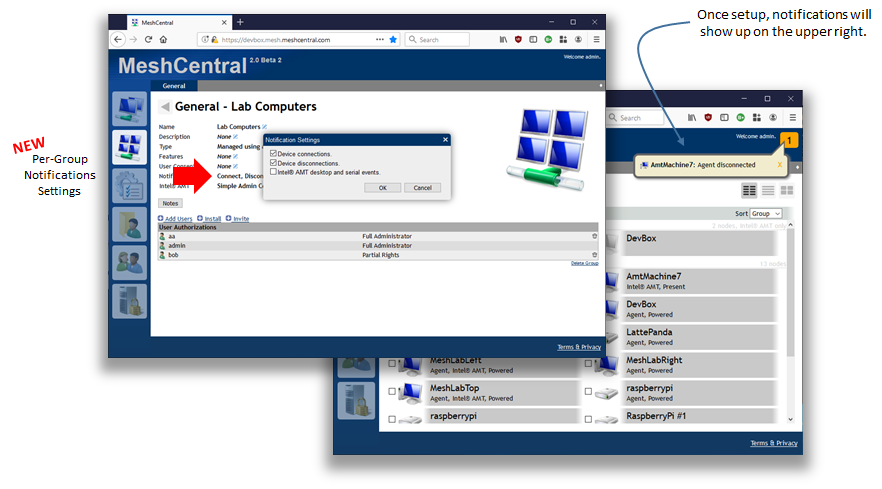Open My Server icon in back window sidebar
This screenshot has height=489, width=882.
356,400
